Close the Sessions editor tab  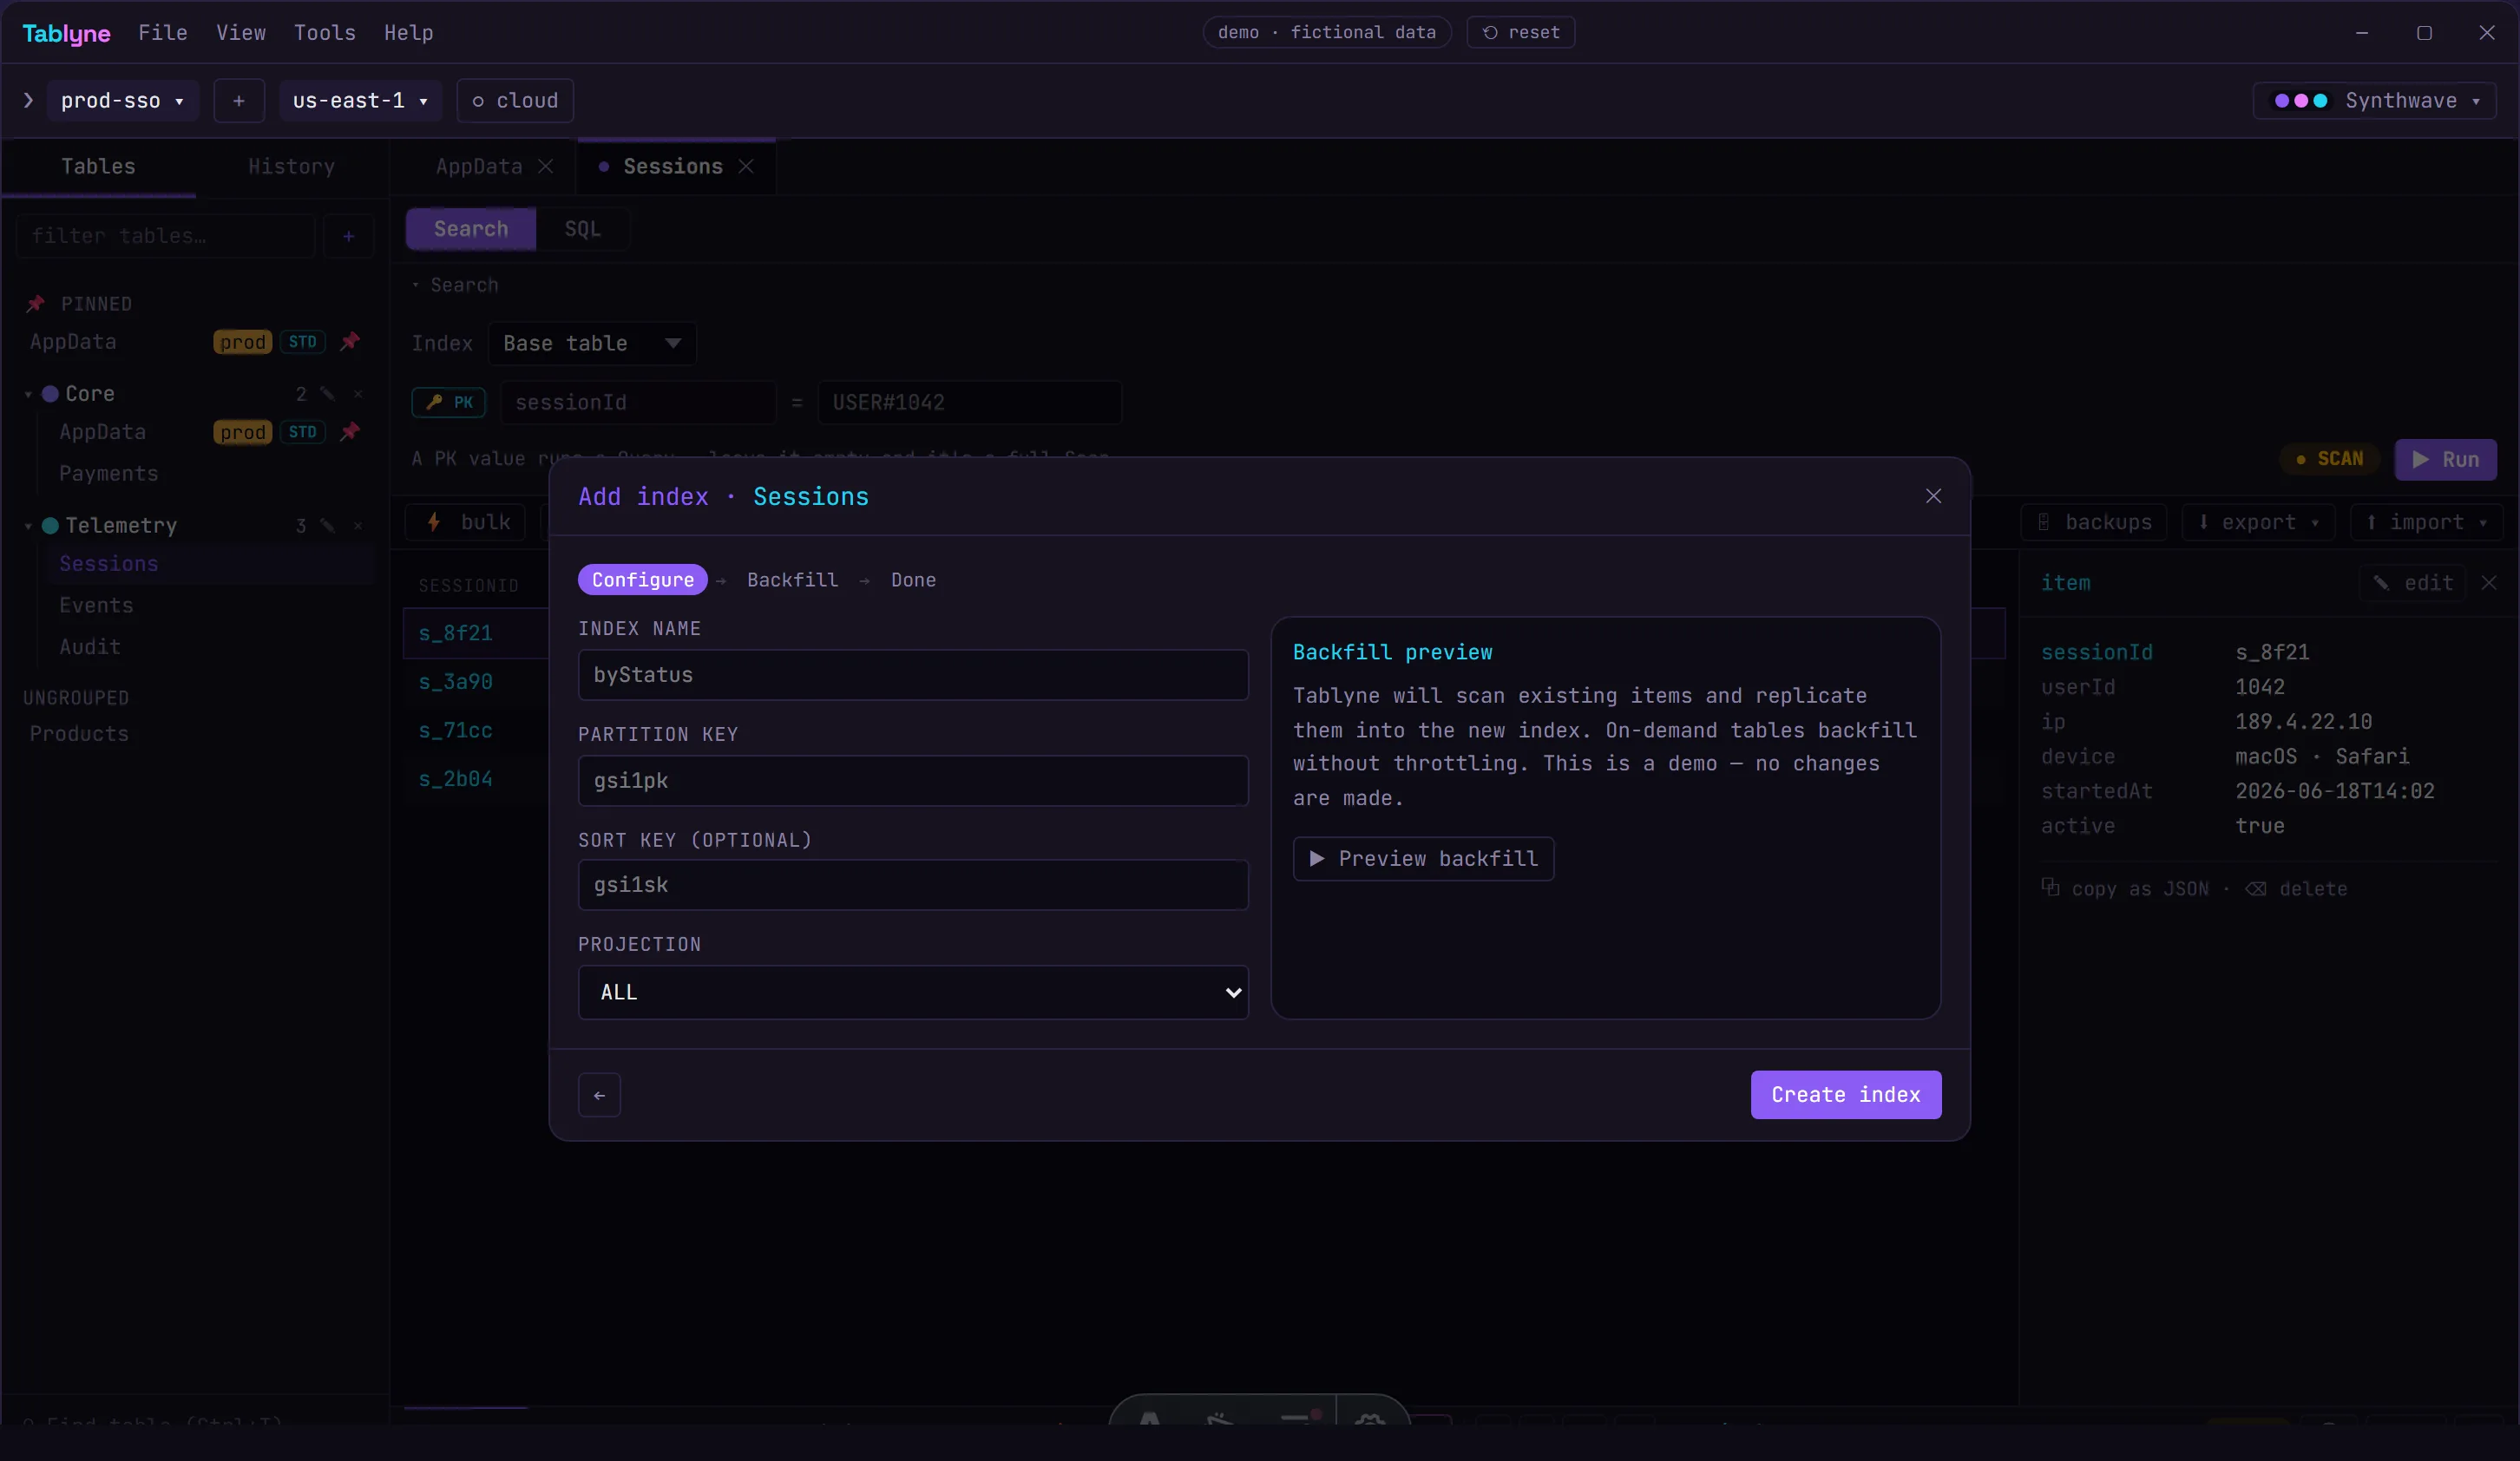coord(746,166)
